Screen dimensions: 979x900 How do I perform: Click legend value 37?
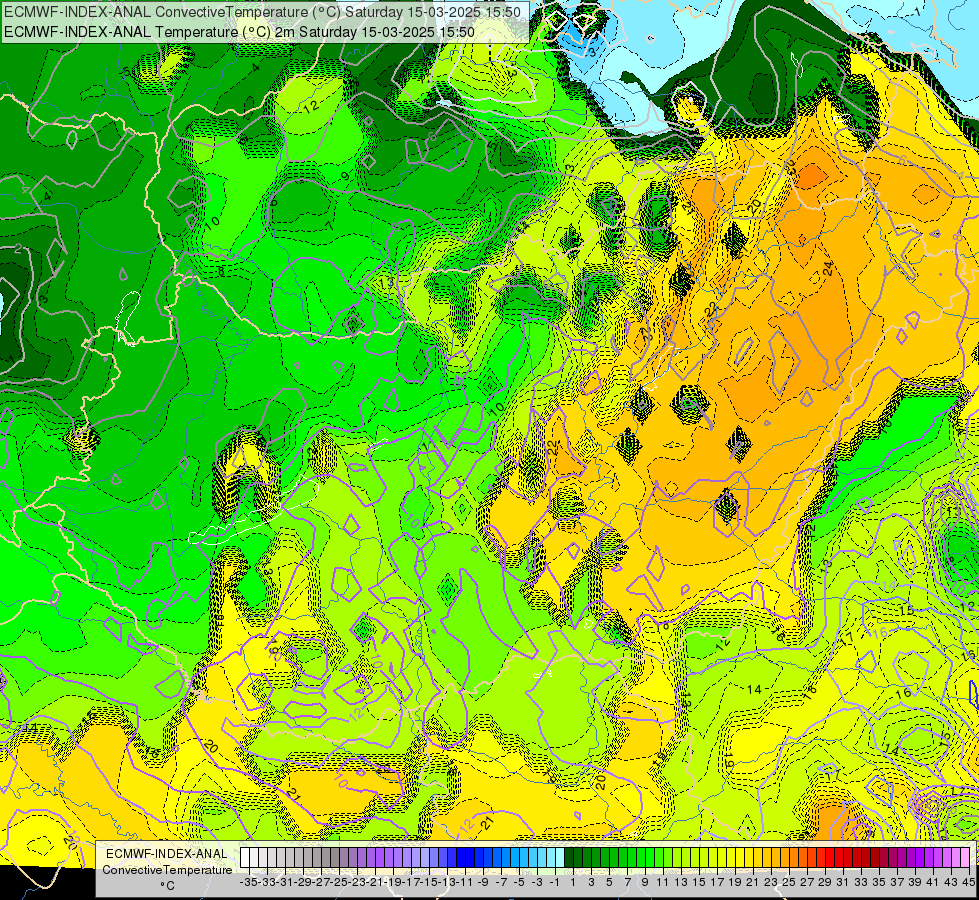897,882
